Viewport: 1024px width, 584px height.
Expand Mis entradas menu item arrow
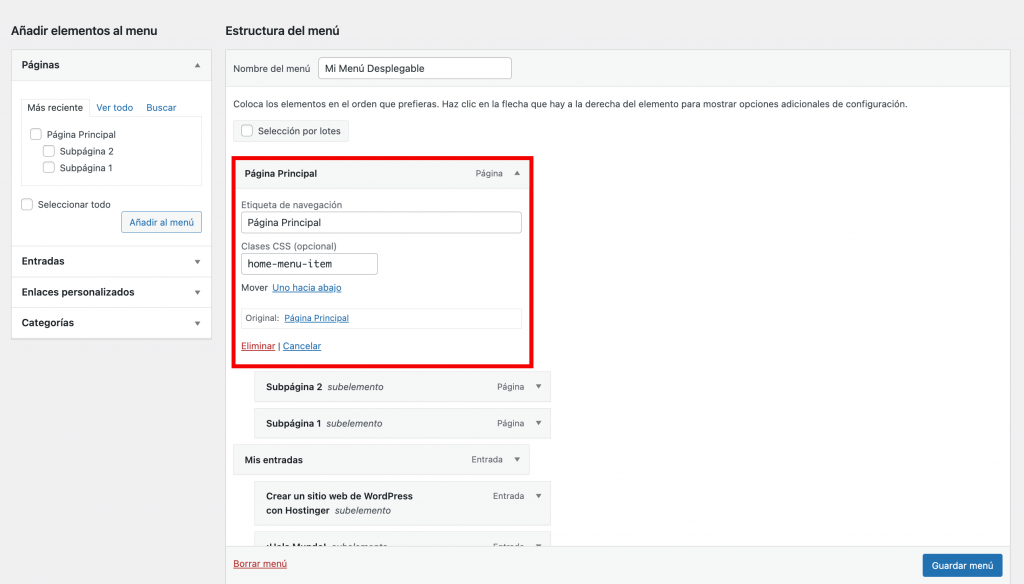click(x=517, y=460)
